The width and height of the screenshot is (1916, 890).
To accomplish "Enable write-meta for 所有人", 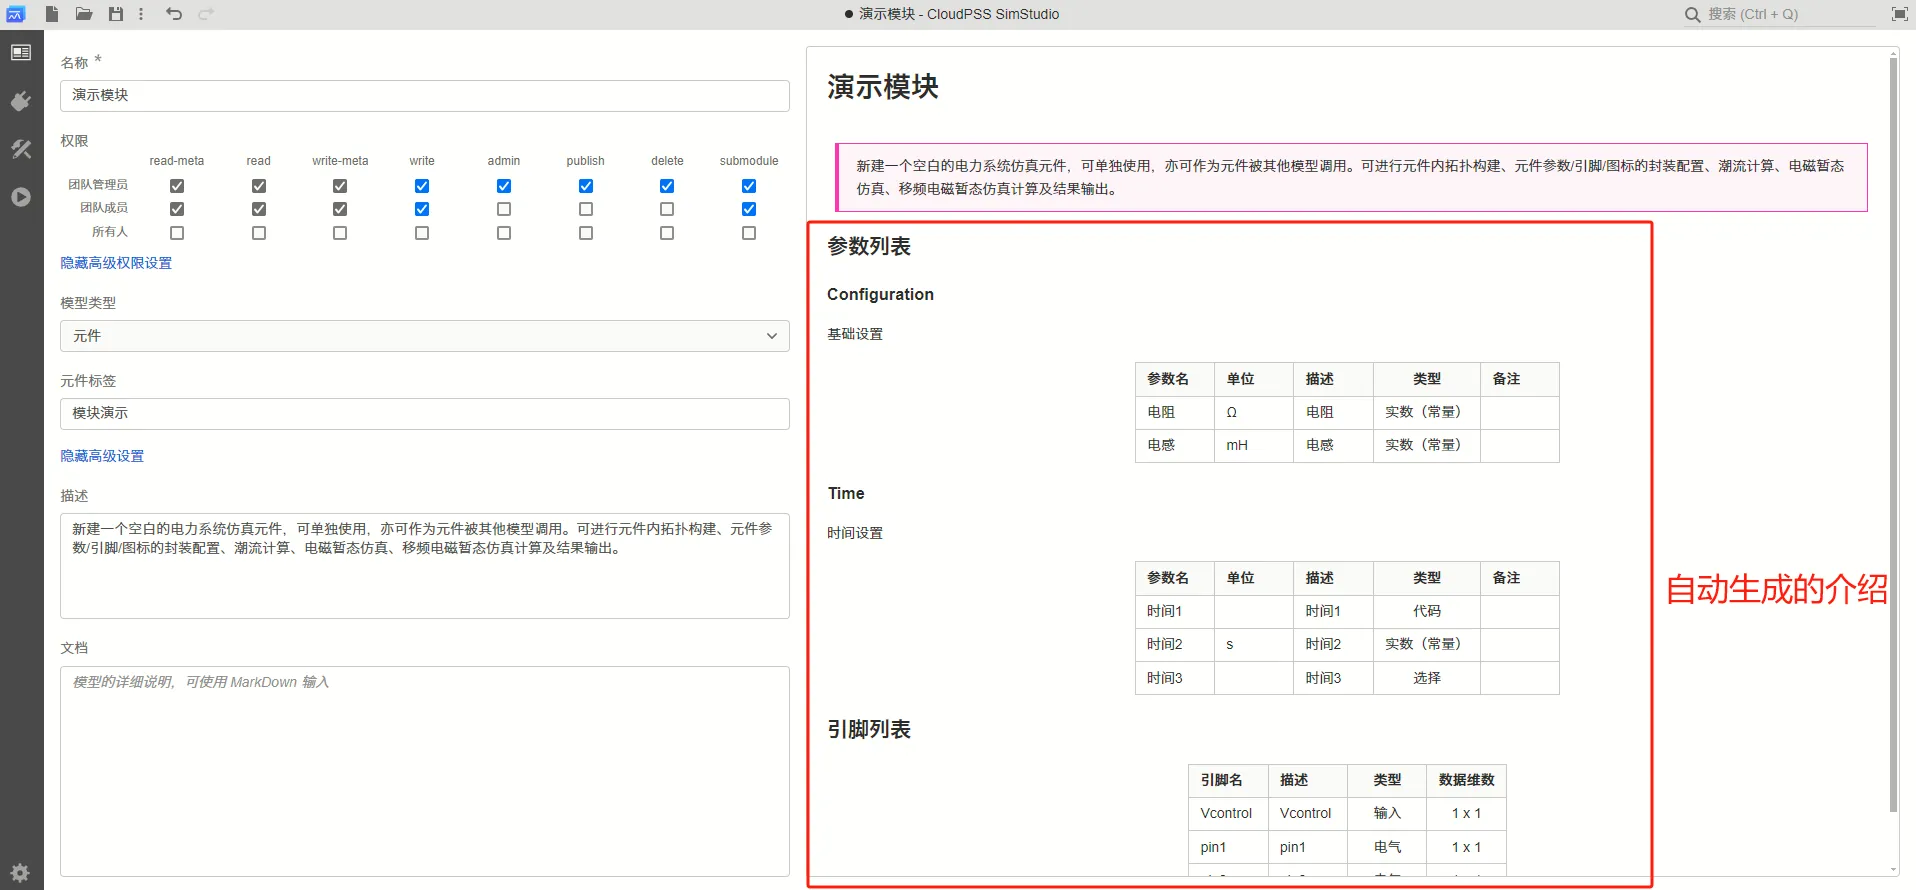I will click(340, 233).
